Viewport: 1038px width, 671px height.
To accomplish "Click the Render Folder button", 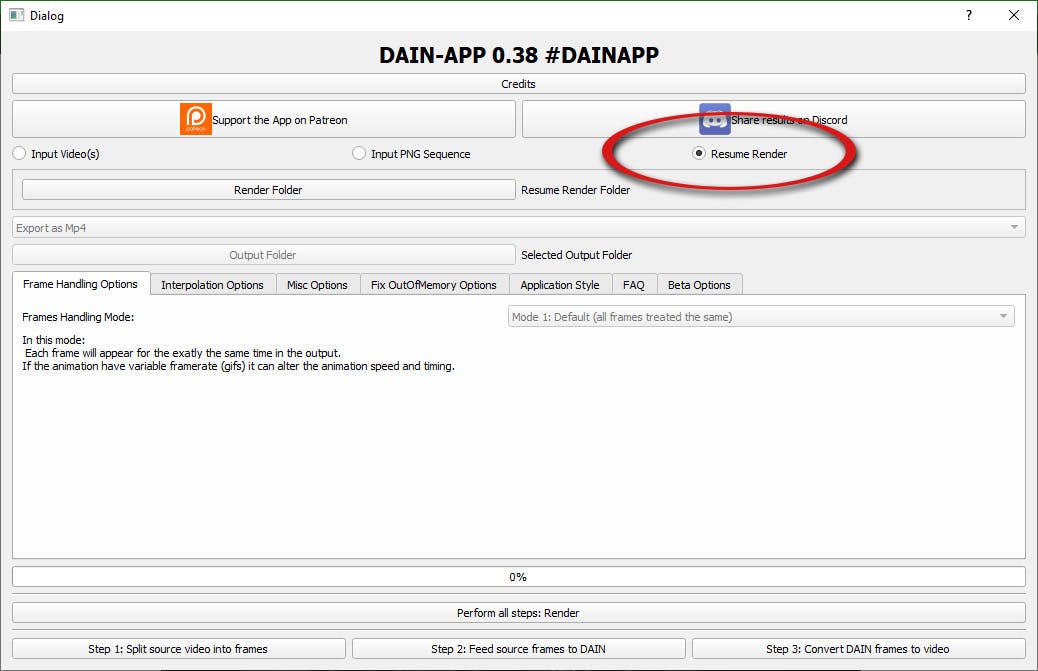I will [x=268, y=190].
